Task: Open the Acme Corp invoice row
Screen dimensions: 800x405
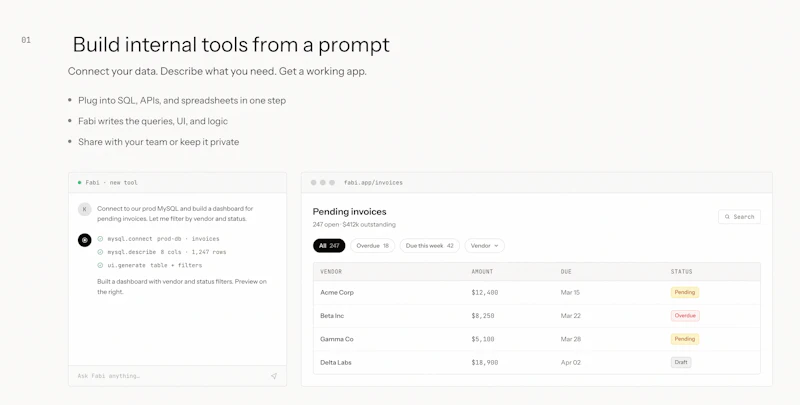Action: pyautogui.click(x=537, y=293)
